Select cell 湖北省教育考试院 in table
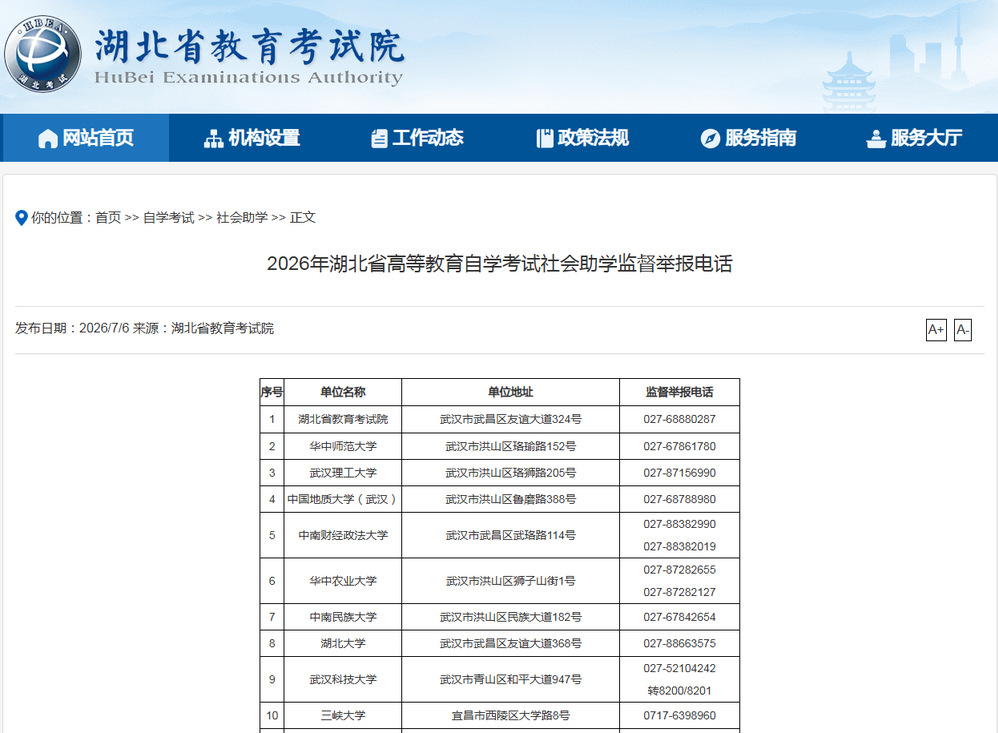 pos(343,419)
